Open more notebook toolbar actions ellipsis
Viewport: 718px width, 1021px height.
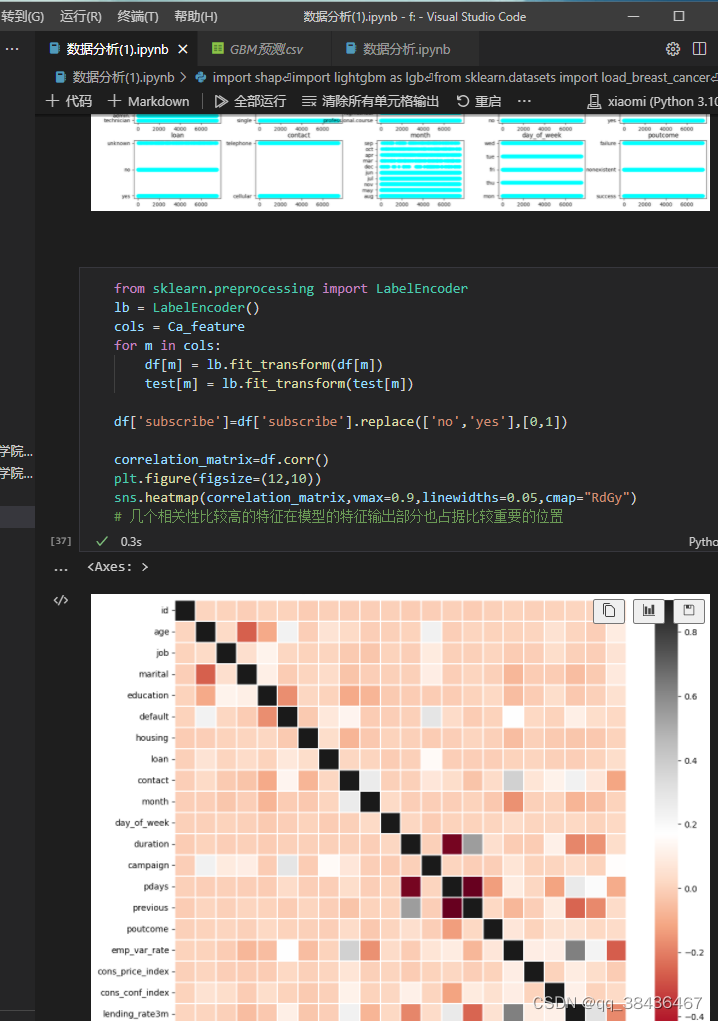(524, 101)
